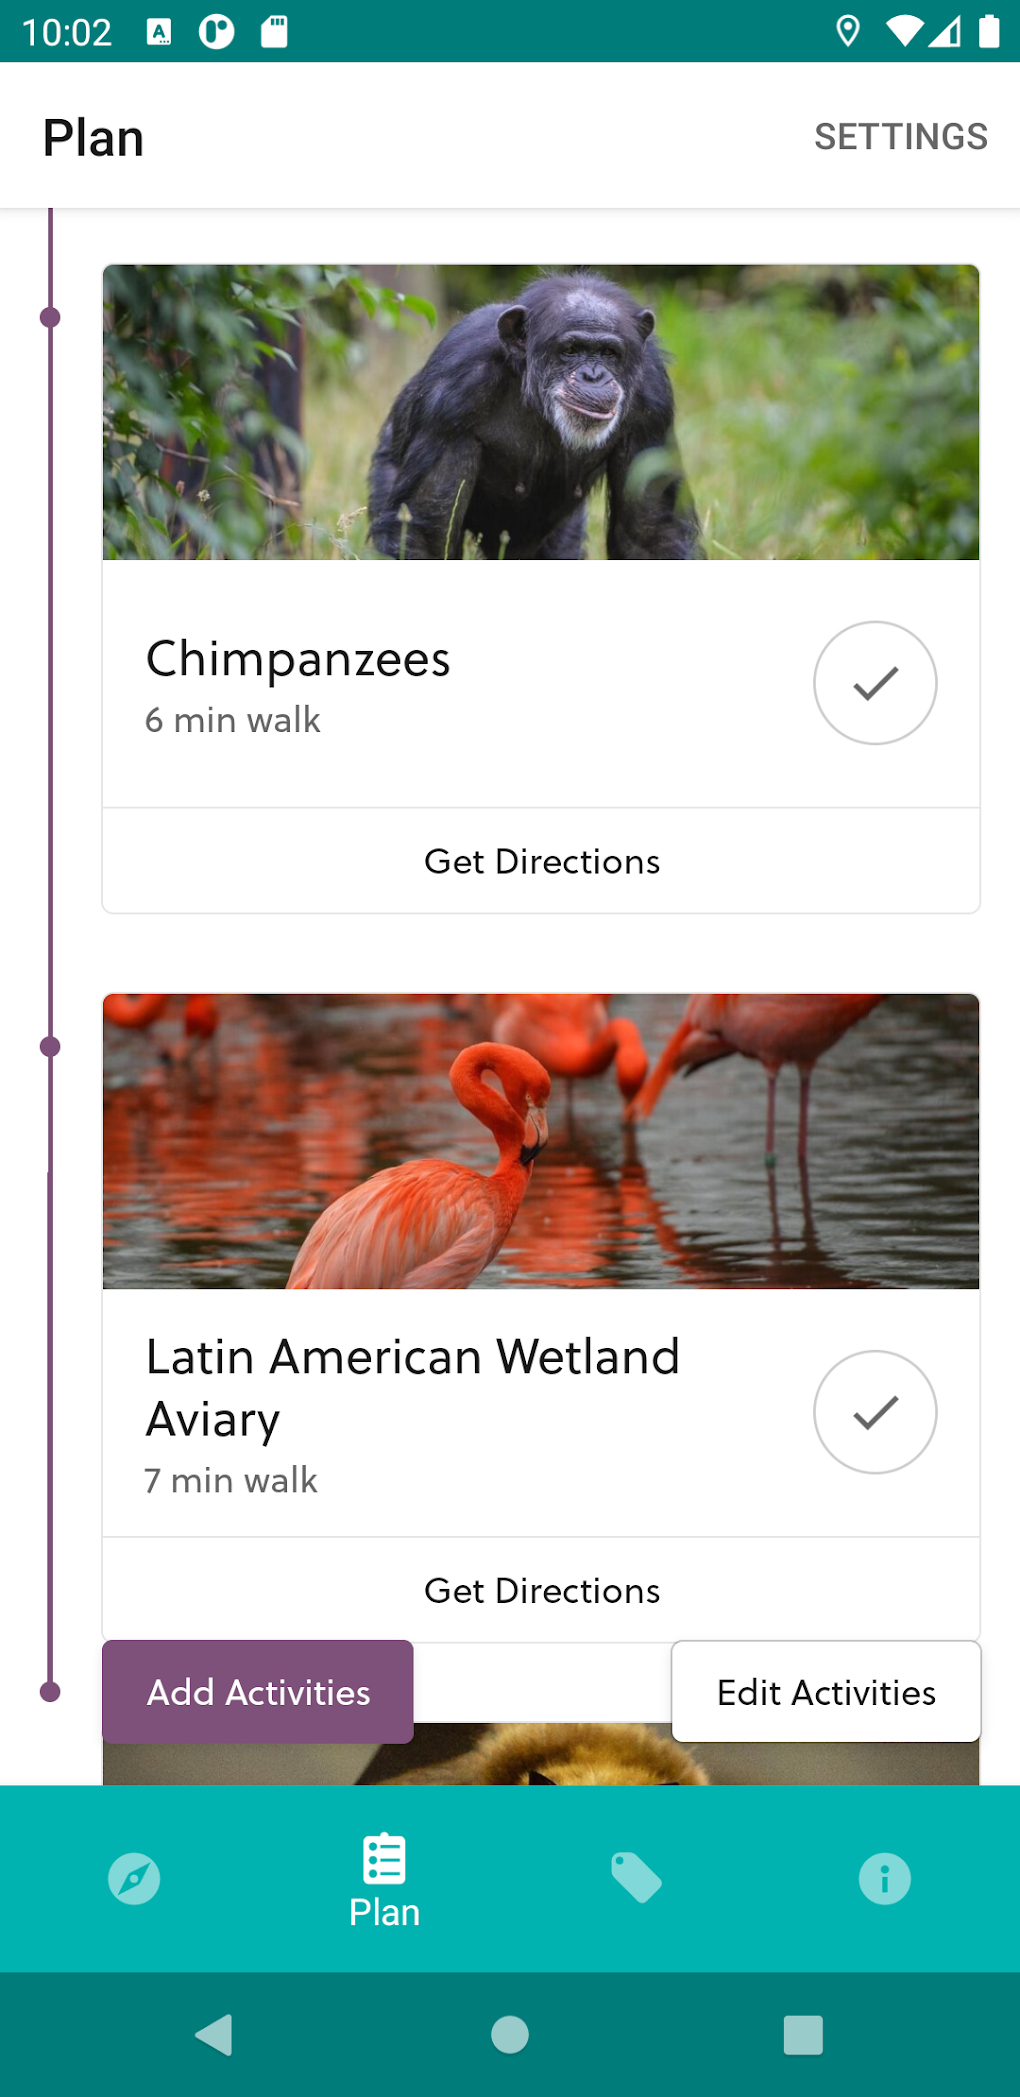Viewport: 1020px width, 2097px height.
Task: Get Directions to Latin American Wetland Aviary
Action: pyautogui.click(x=541, y=1590)
